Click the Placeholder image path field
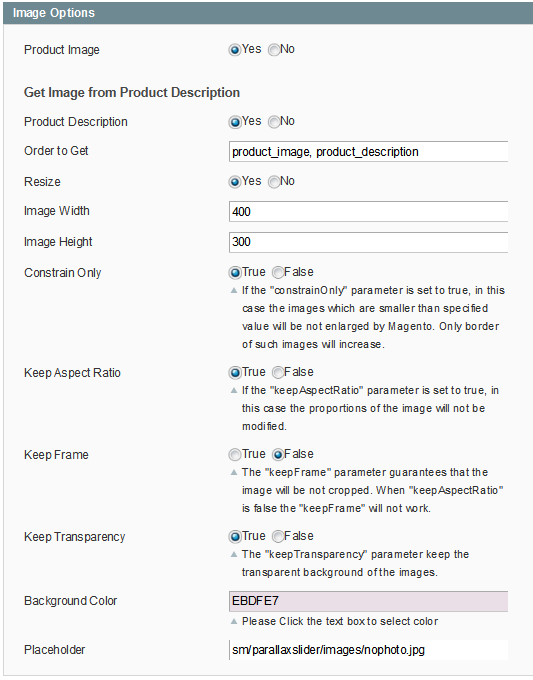 (x=368, y=650)
